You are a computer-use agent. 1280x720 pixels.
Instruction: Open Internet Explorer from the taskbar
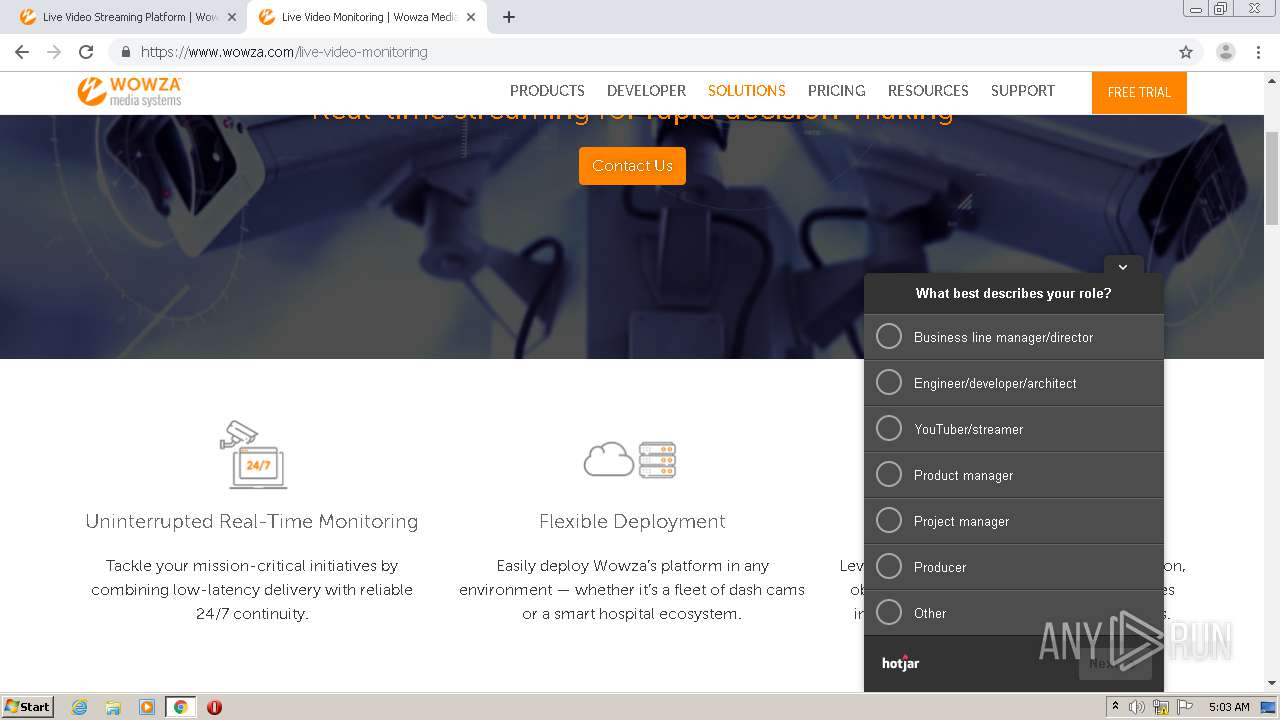point(79,707)
